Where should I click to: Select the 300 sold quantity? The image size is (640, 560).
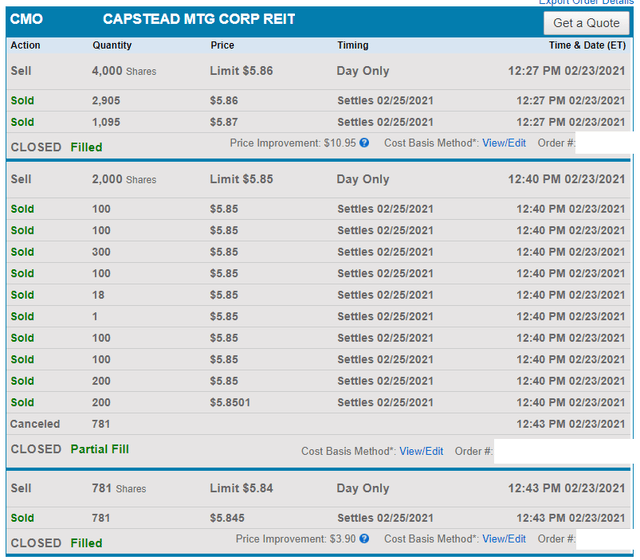(x=101, y=252)
